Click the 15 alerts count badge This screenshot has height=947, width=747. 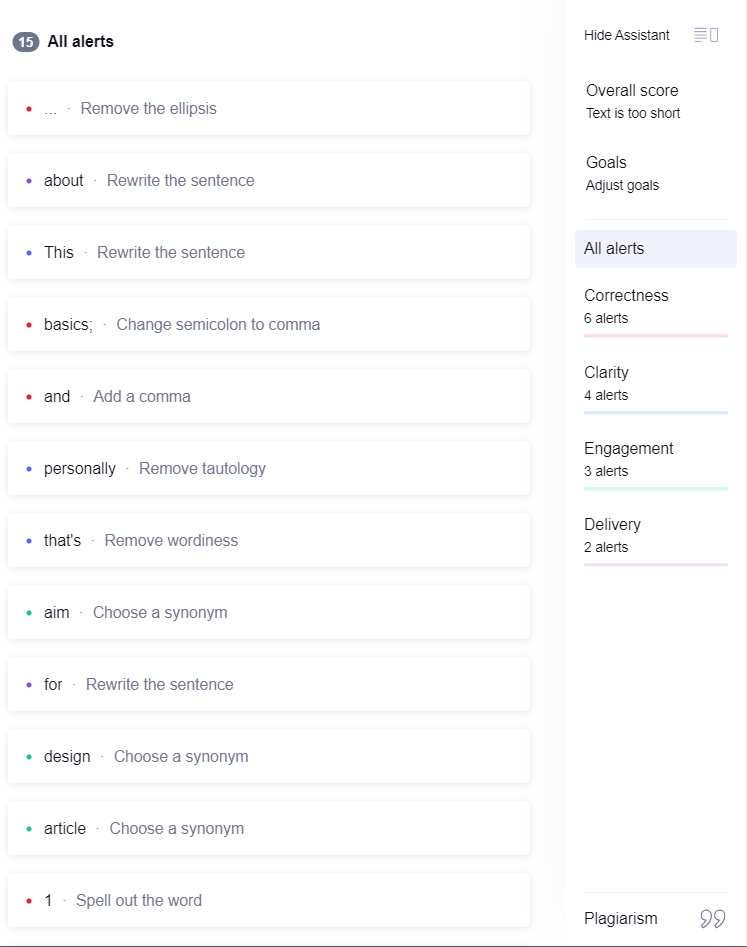[x=26, y=42]
